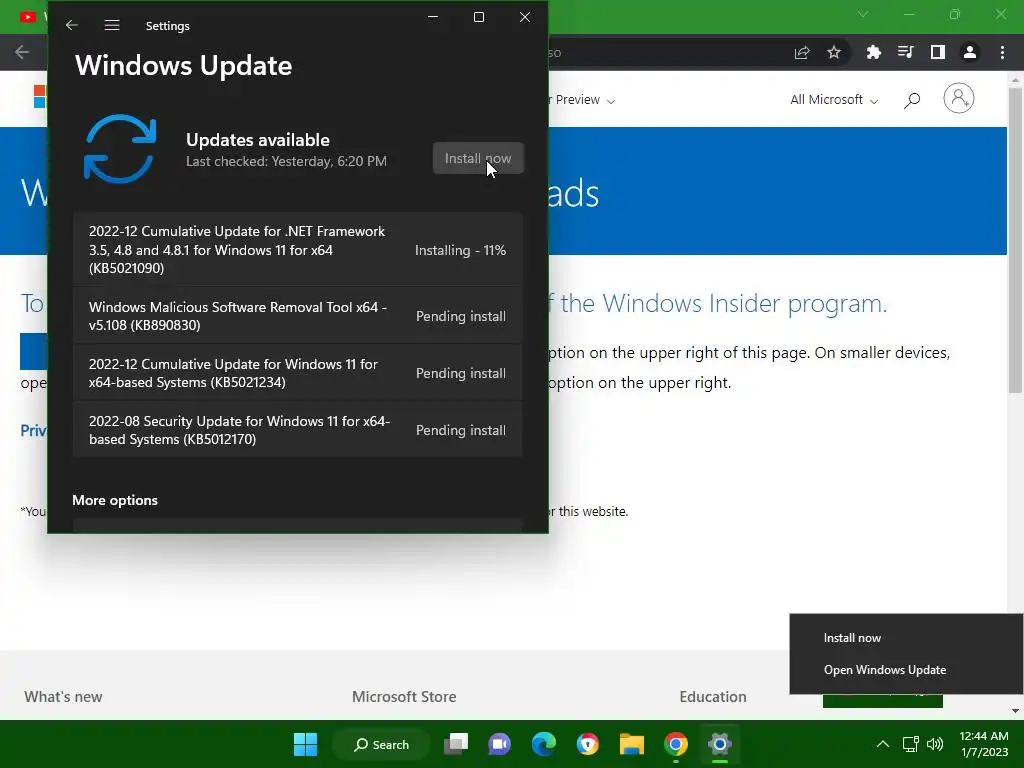Click the Chrome tab search chevron

click(863, 14)
